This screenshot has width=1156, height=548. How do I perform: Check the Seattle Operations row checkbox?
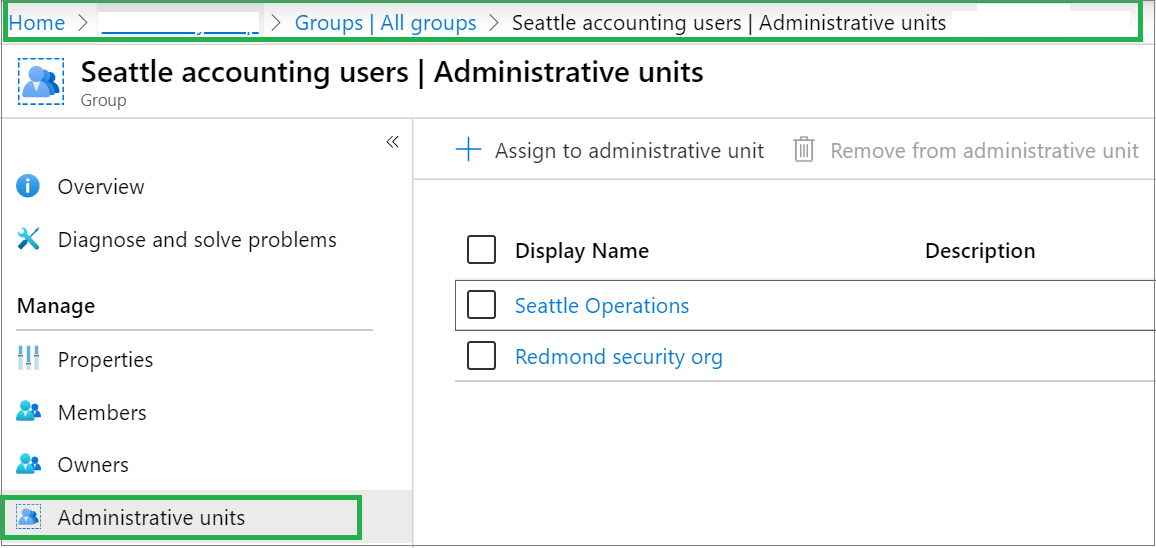pyautogui.click(x=482, y=305)
